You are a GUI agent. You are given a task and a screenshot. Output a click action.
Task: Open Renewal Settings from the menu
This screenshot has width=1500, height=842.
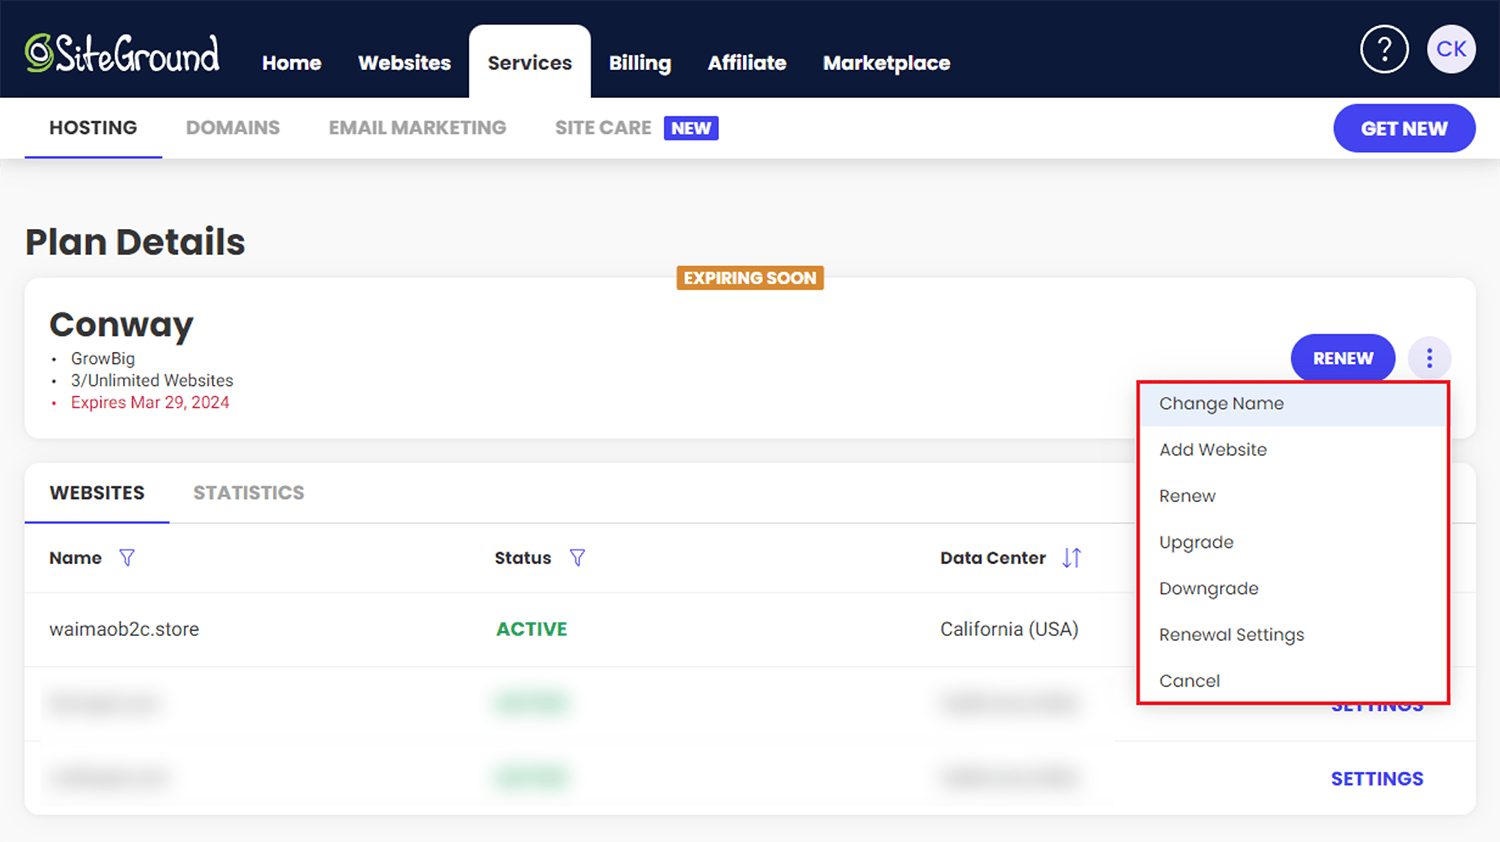[x=1231, y=634]
